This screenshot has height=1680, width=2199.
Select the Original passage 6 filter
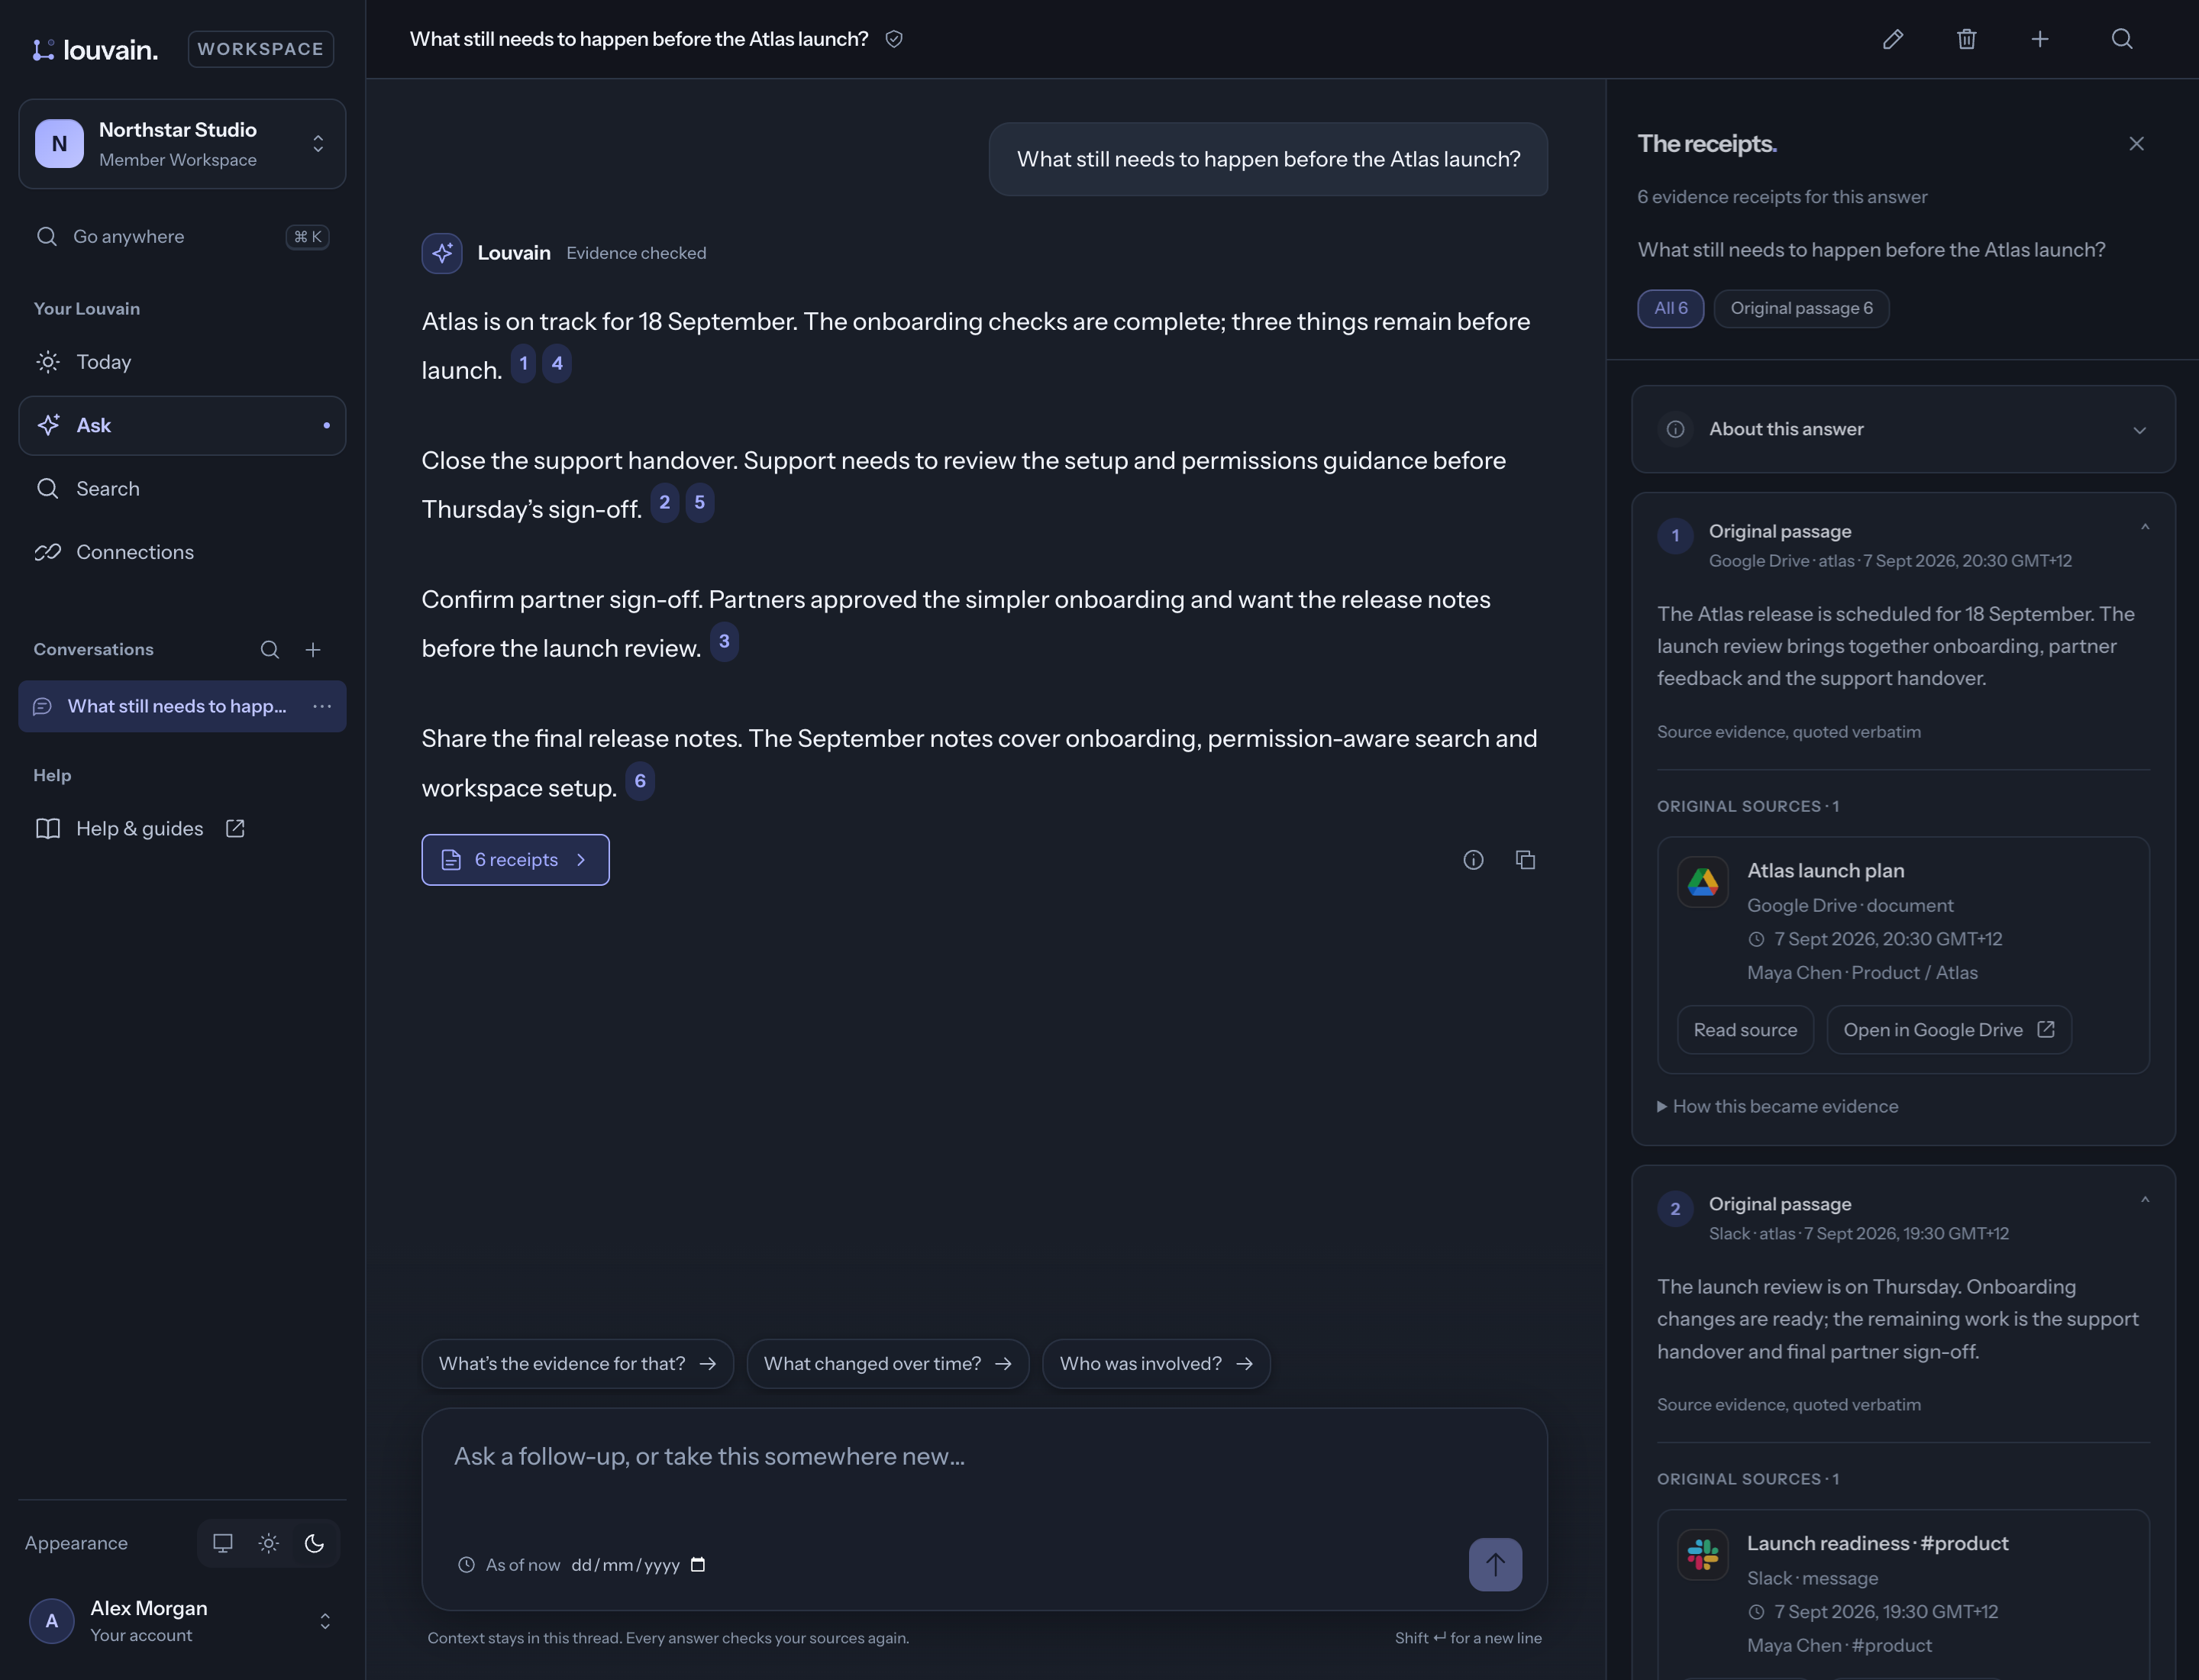click(1801, 308)
